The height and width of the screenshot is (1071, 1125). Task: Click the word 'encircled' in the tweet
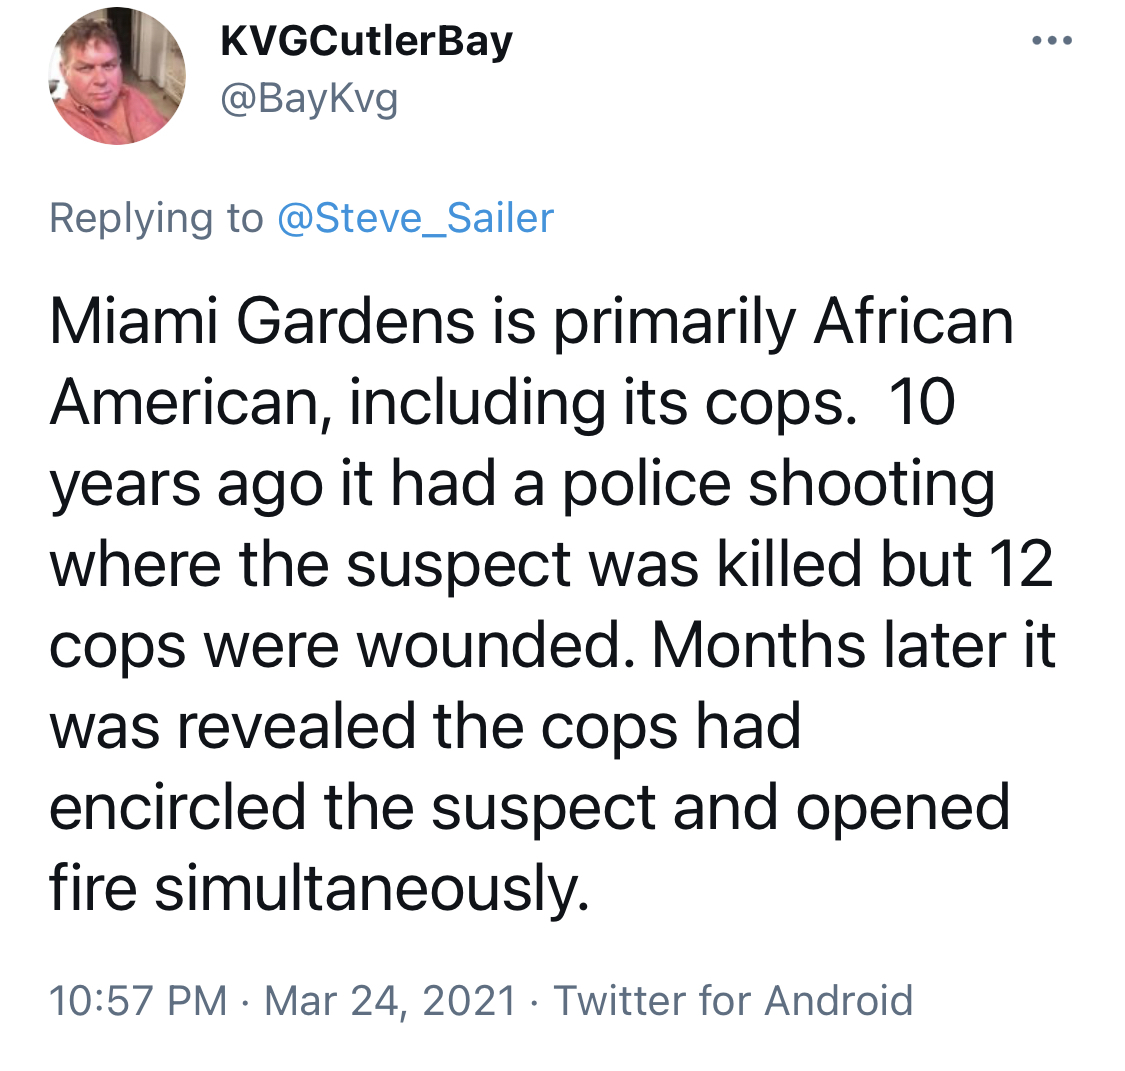(x=177, y=807)
